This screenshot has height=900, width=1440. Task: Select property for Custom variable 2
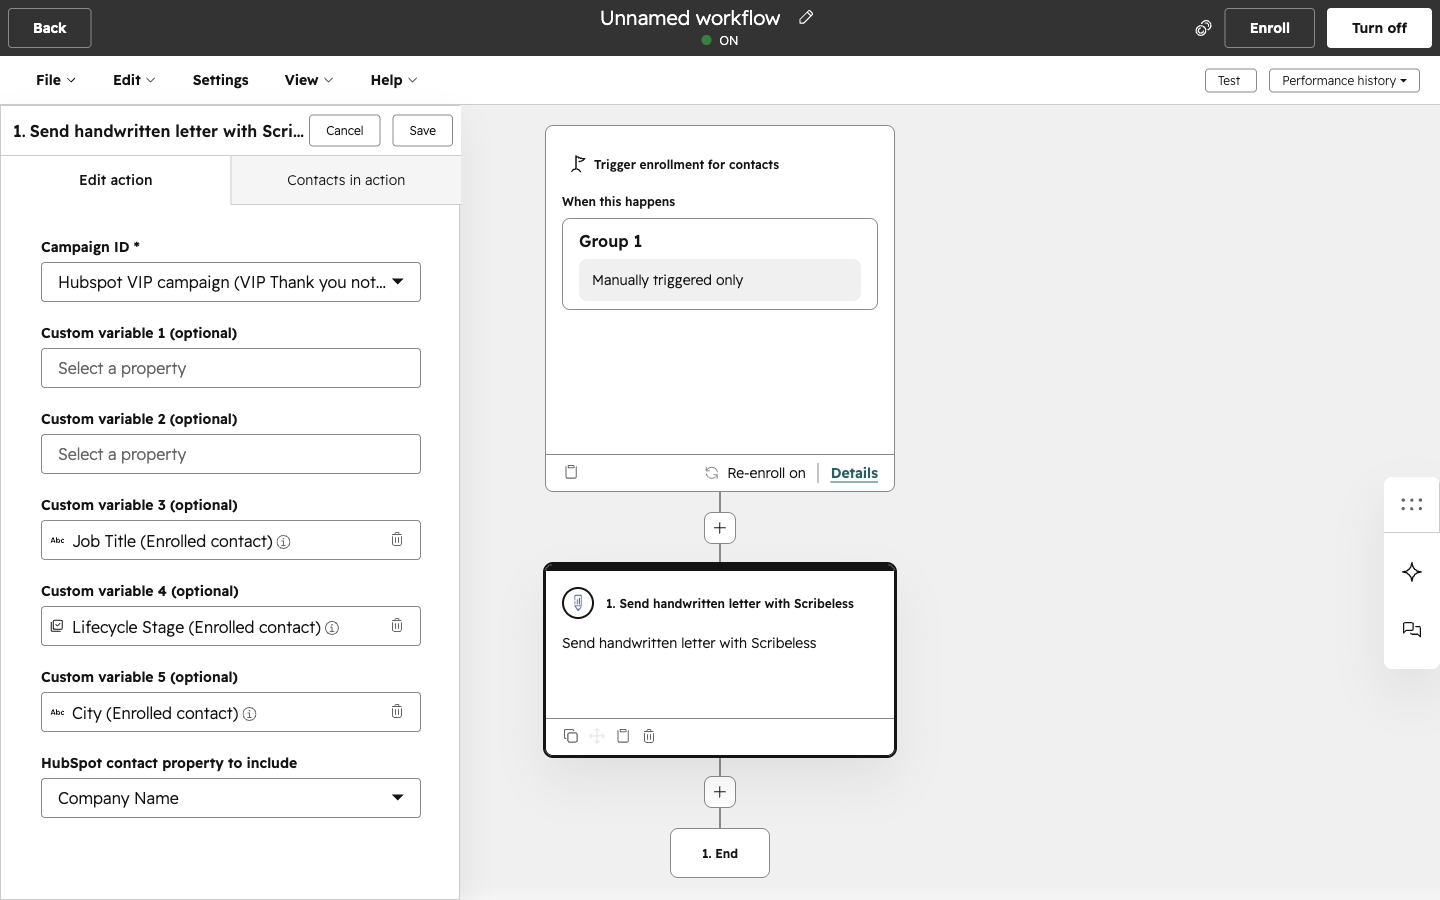231,454
